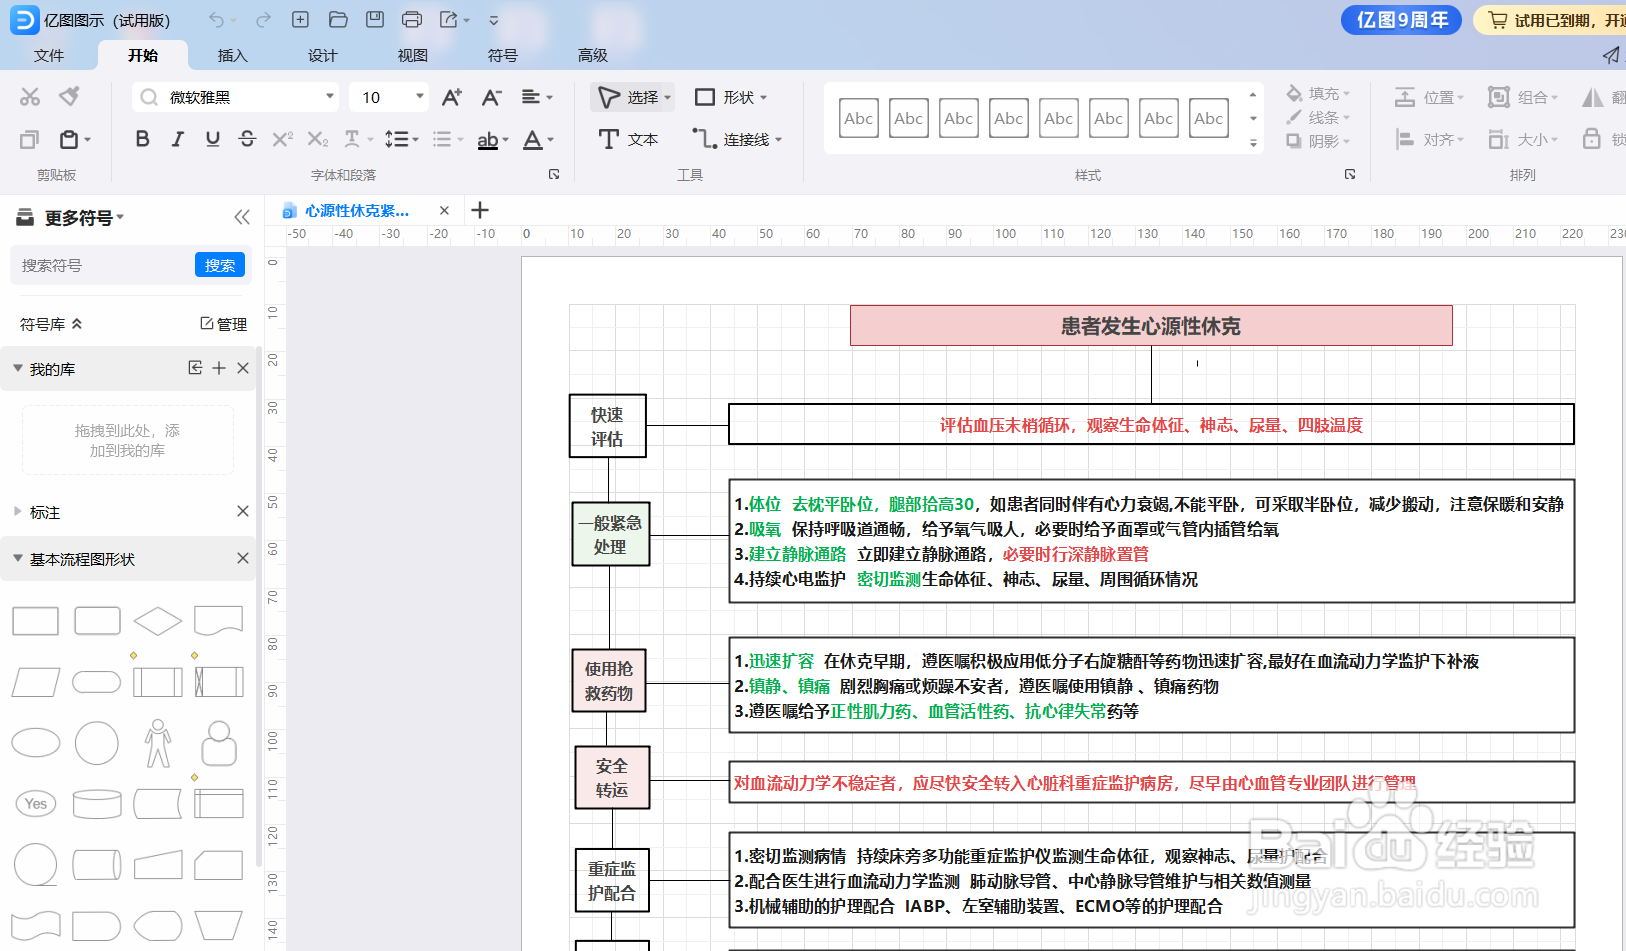1626x951 pixels.
Task: Open the font family dropdown
Action: (329, 97)
